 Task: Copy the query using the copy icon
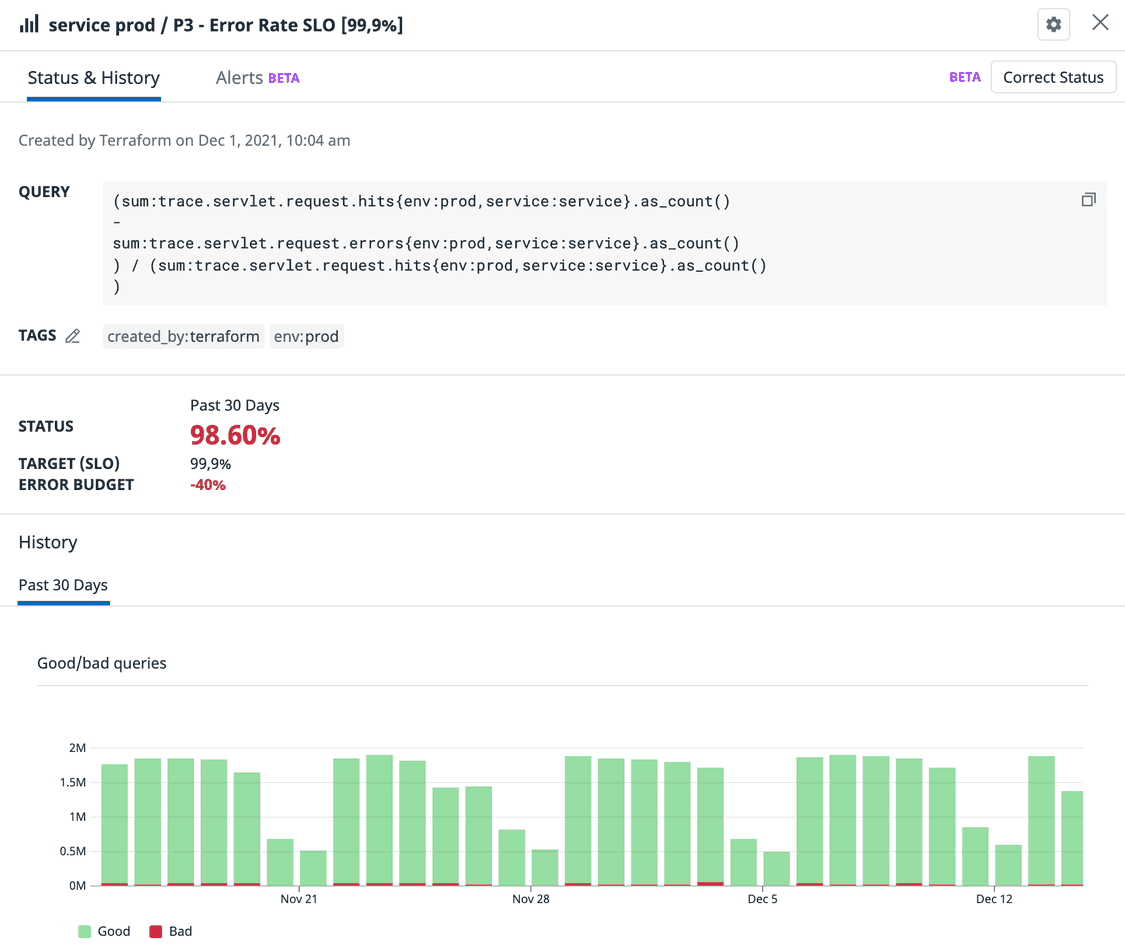pos(1088,199)
